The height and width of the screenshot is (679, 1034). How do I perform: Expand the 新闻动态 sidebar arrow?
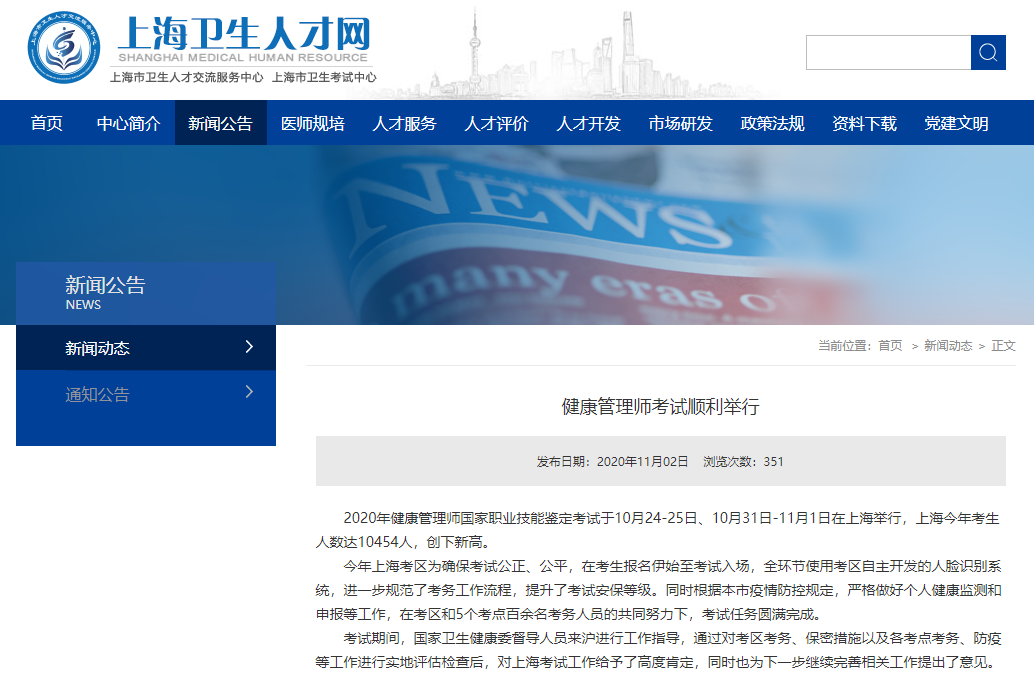[x=249, y=347]
